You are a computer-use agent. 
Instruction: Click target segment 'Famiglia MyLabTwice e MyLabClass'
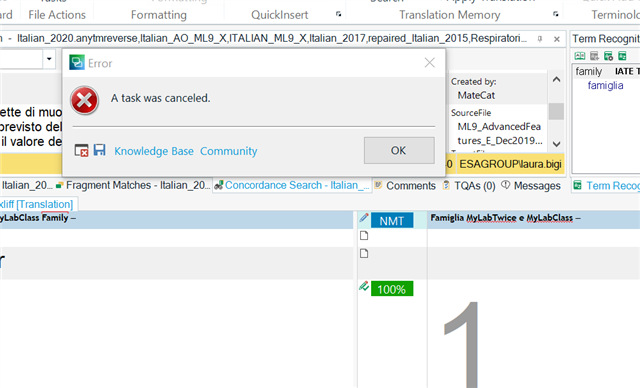point(505,218)
